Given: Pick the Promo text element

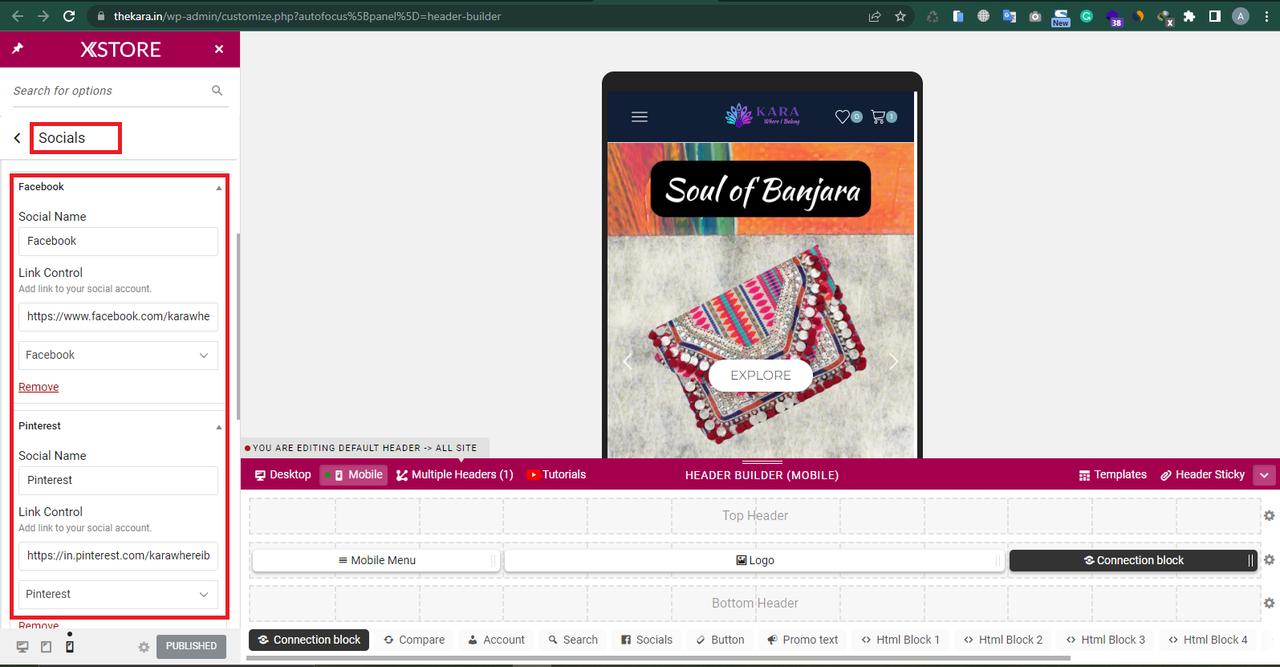Looking at the screenshot, I should tap(802, 640).
